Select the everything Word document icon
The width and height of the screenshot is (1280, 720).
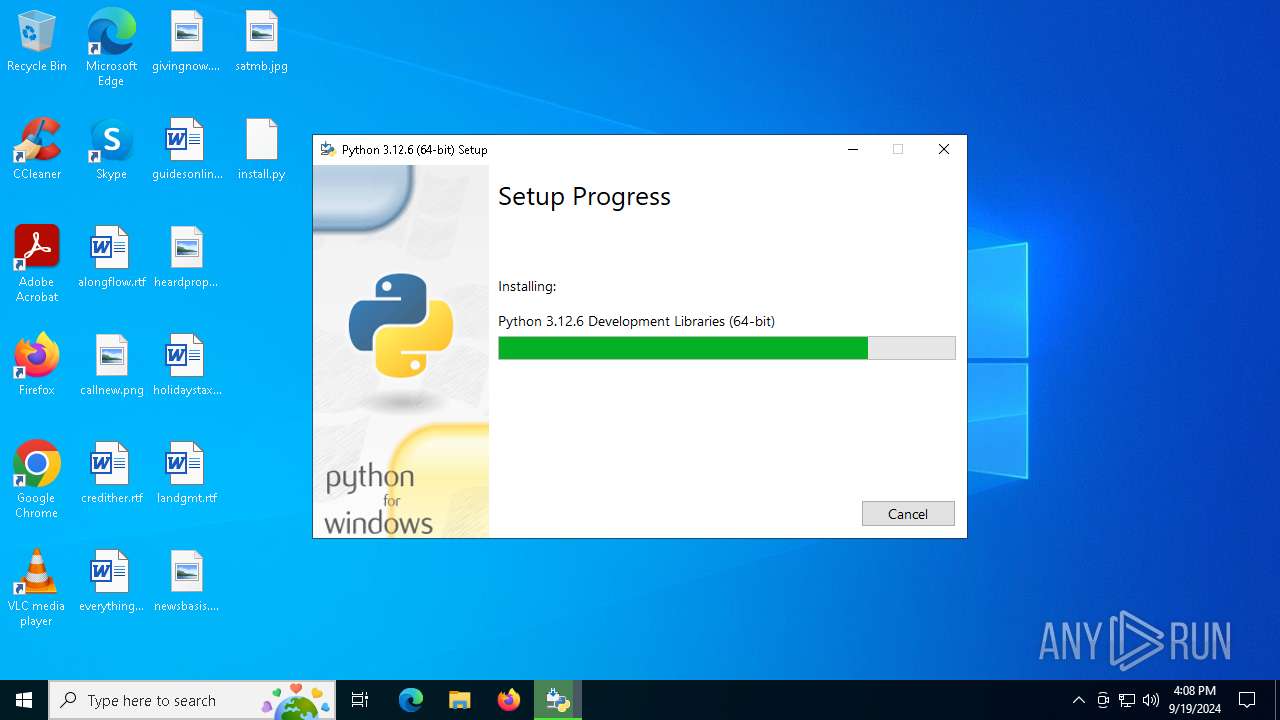tap(111, 582)
